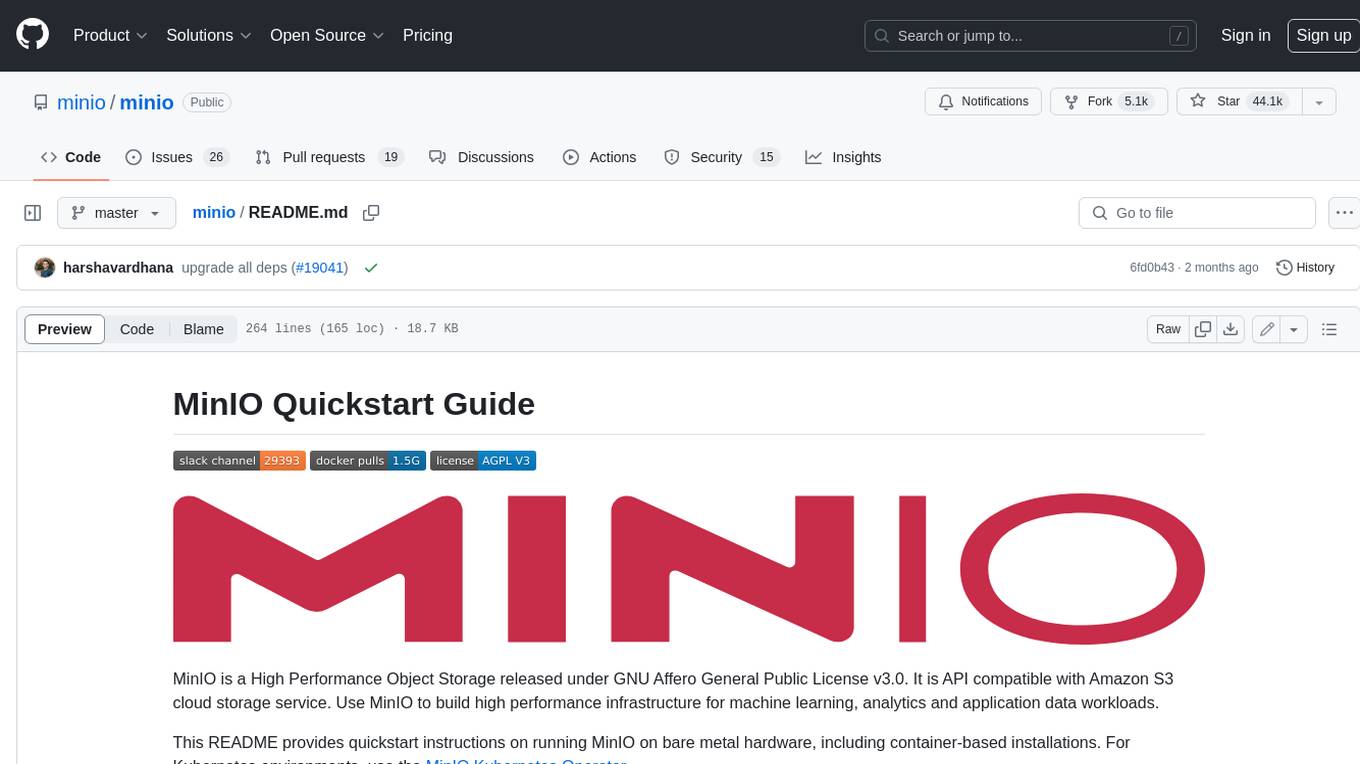Screen dimensions: 1360x764
Task: Click the MinIO Quickstart Guide heading
Action: pyautogui.click(x=354, y=404)
